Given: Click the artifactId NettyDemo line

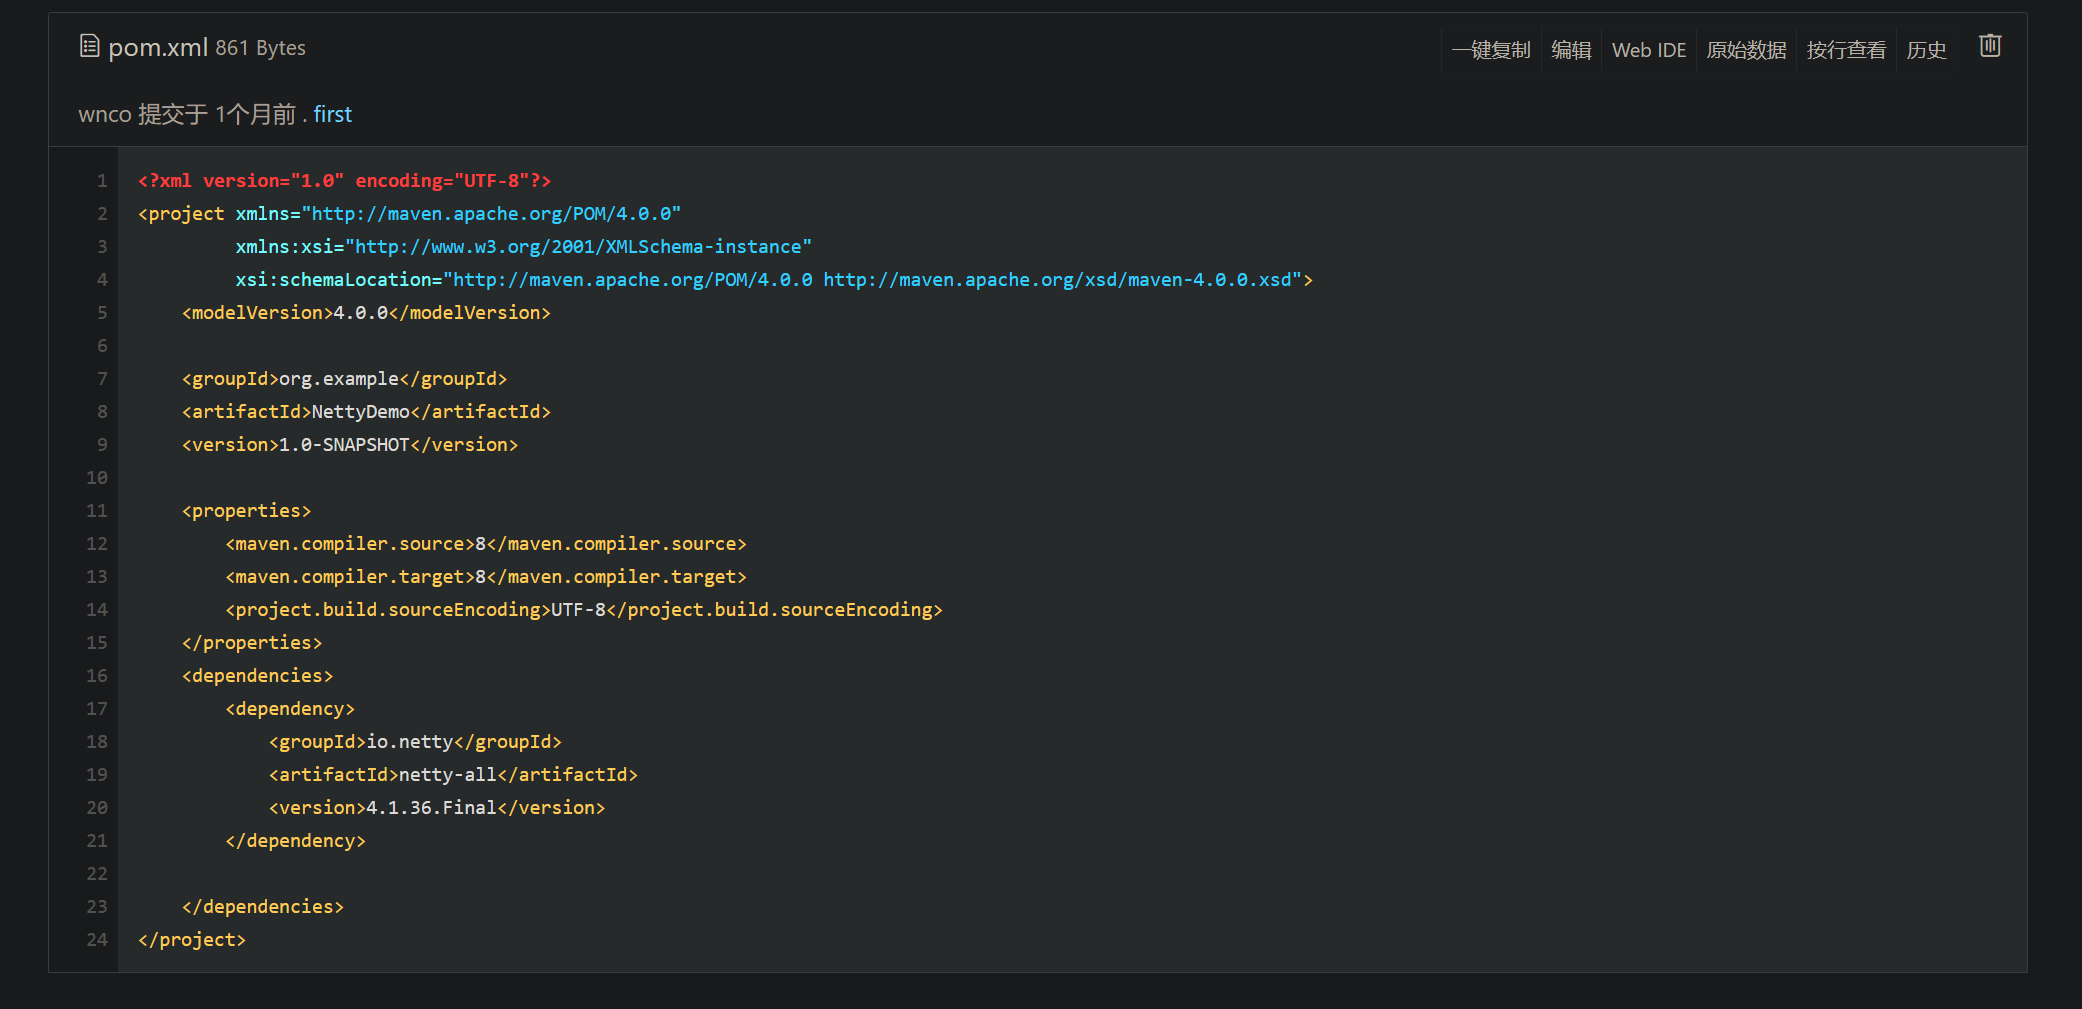Looking at the screenshot, I should (366, 412).
